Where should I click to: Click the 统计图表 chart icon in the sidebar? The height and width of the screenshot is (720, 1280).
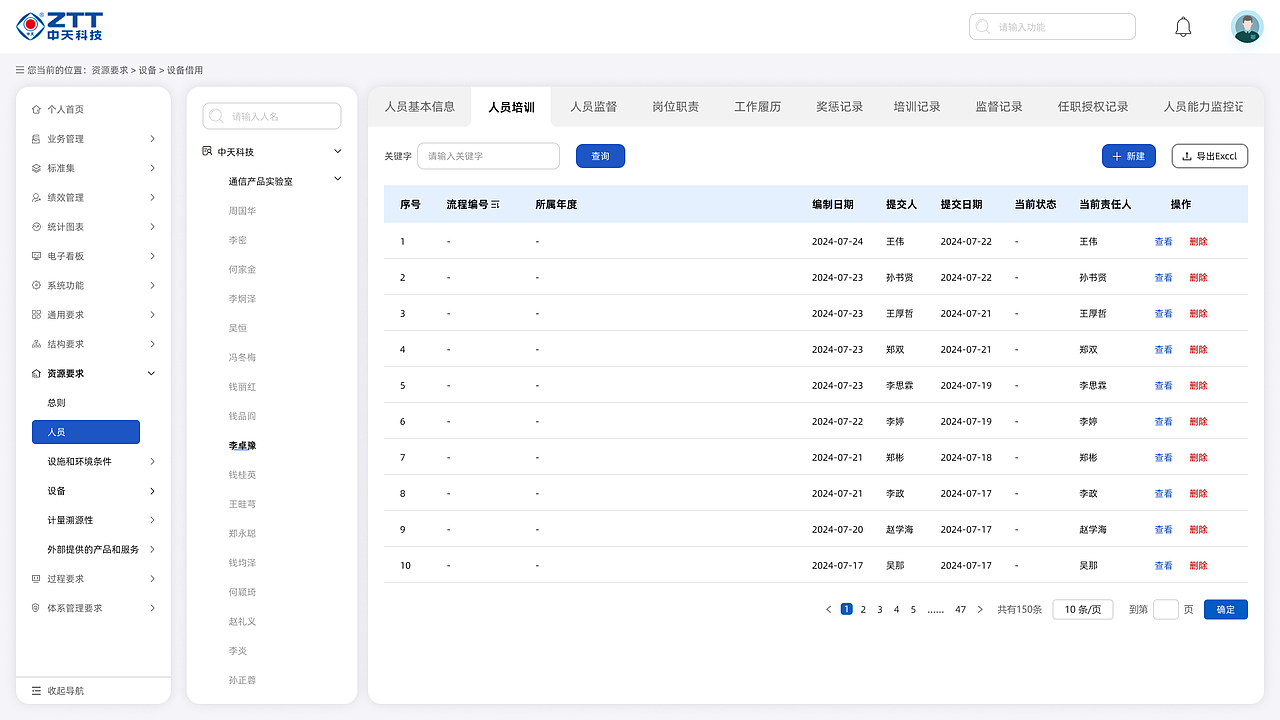point(36,226)
